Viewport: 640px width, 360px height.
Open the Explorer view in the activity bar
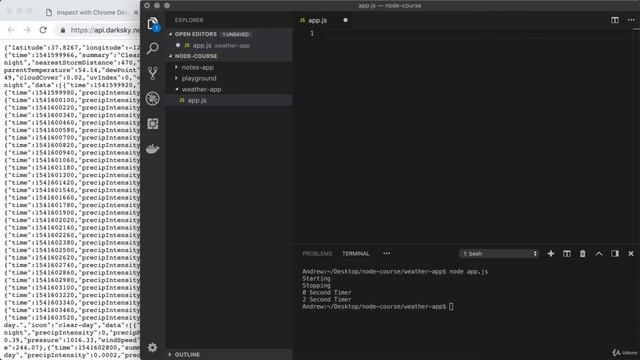click(x=153, y=24)
